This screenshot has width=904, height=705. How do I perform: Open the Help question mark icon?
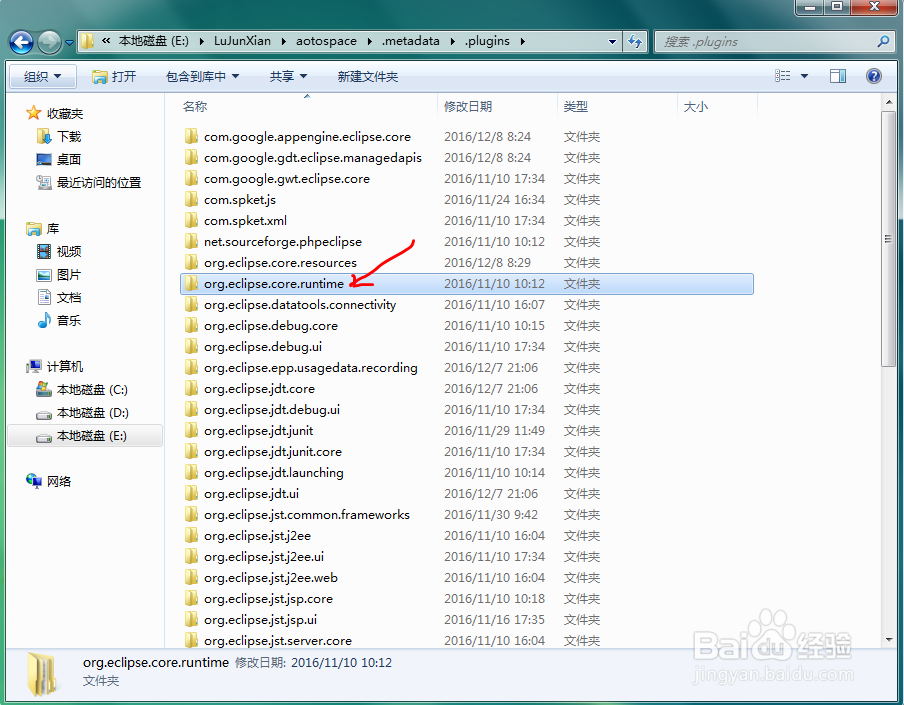click(873, 76)
